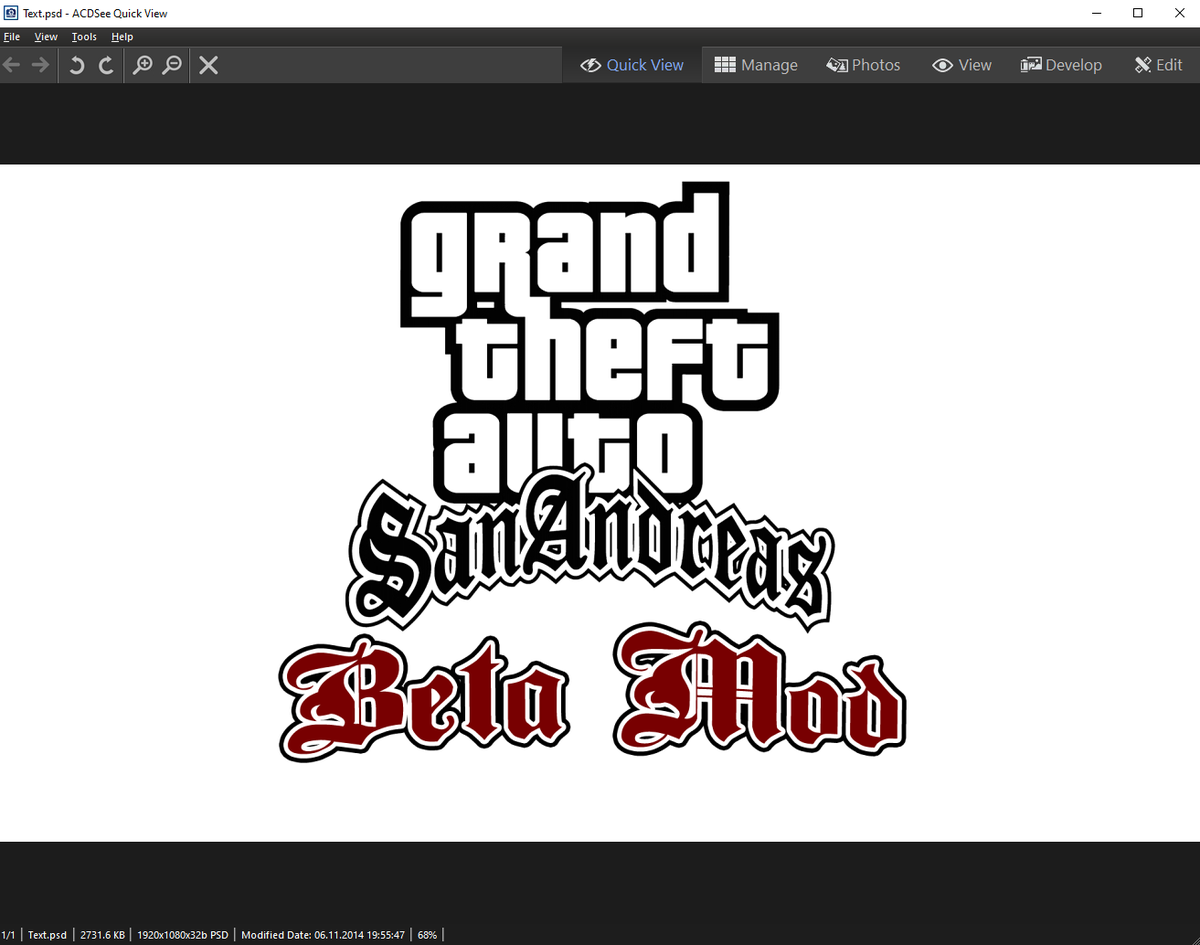Viewport: 1200px width, 945px height.
Task: Click the 68% zoom level in status bar
Action: pos(427,935)
